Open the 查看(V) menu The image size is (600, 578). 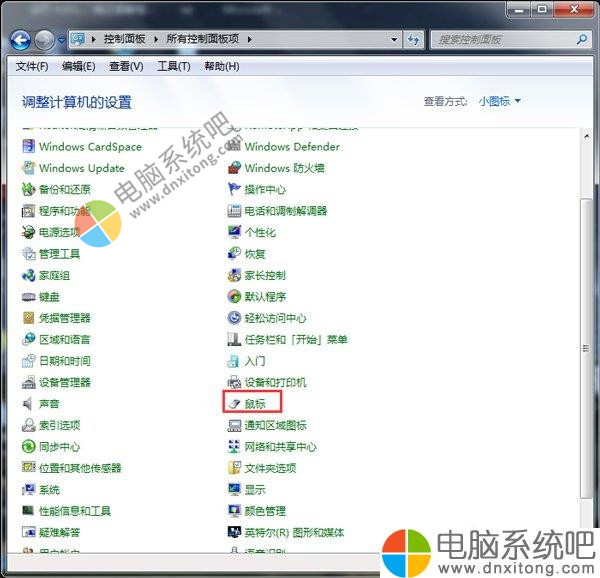click(x=126, y=67)
